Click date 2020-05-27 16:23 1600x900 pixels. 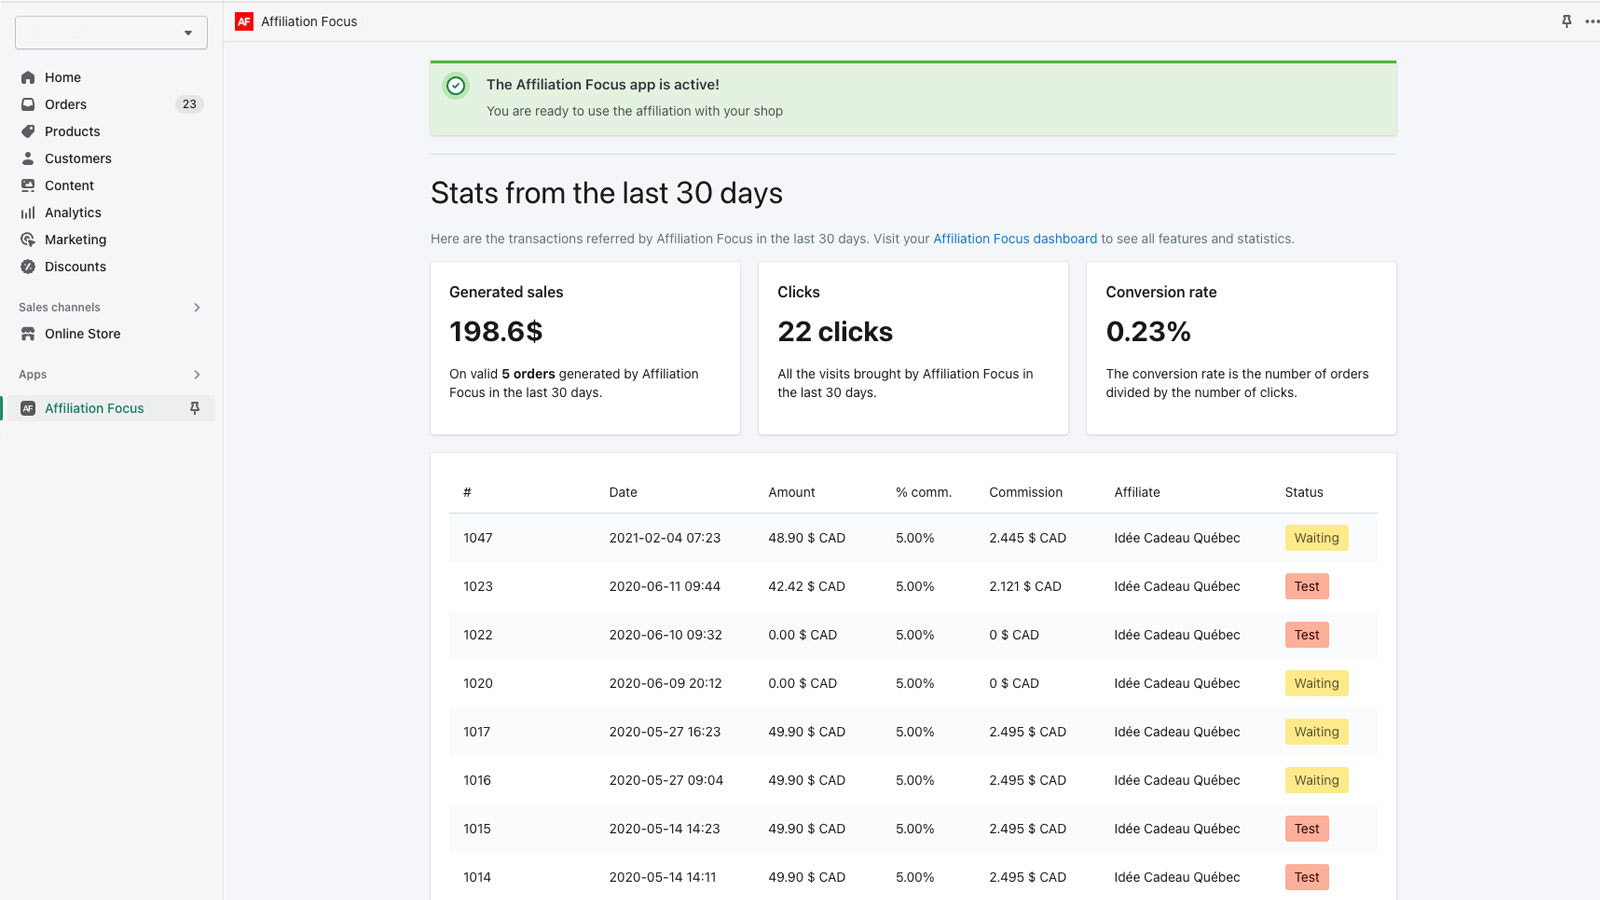point(665,732)
